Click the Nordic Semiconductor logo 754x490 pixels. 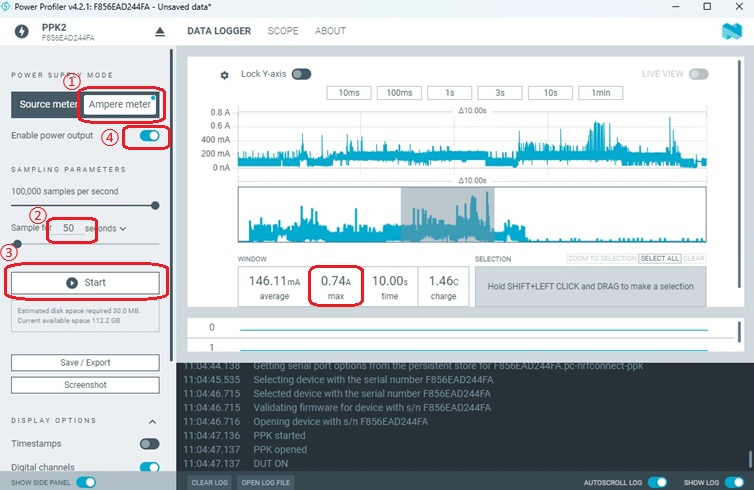tap(732, 31)
